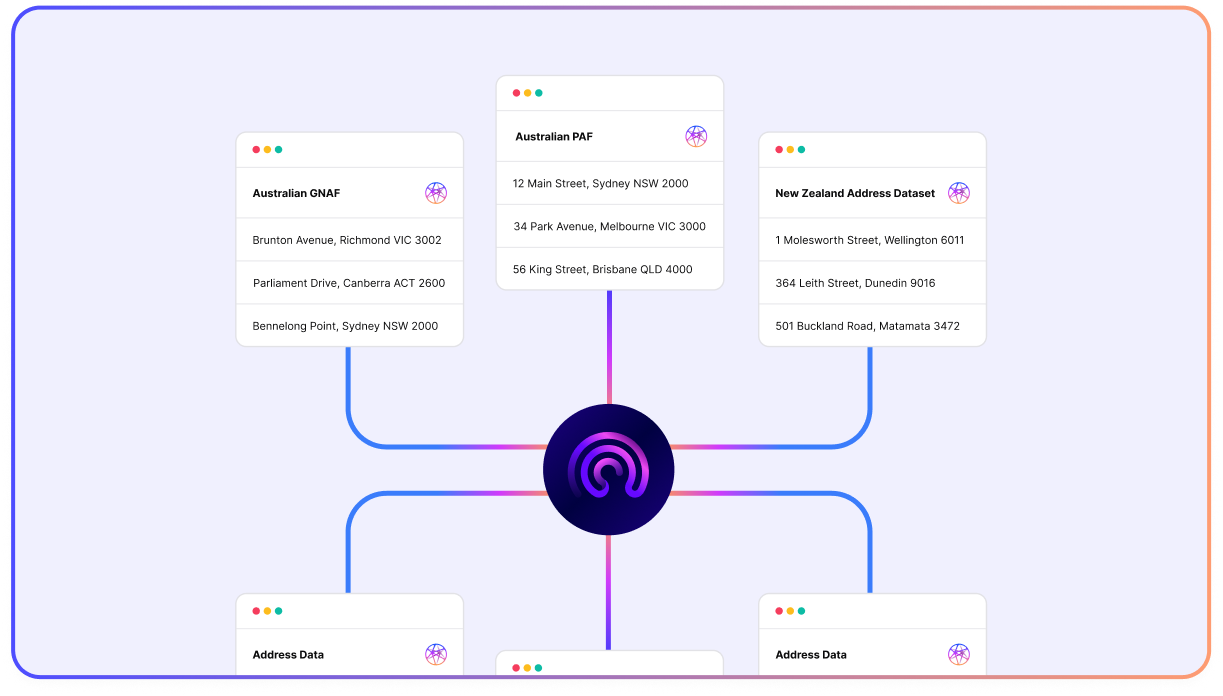Click the green dot on New Zealand Address card
Viewport: 1223px width, 696px height.
coord(802,150)
